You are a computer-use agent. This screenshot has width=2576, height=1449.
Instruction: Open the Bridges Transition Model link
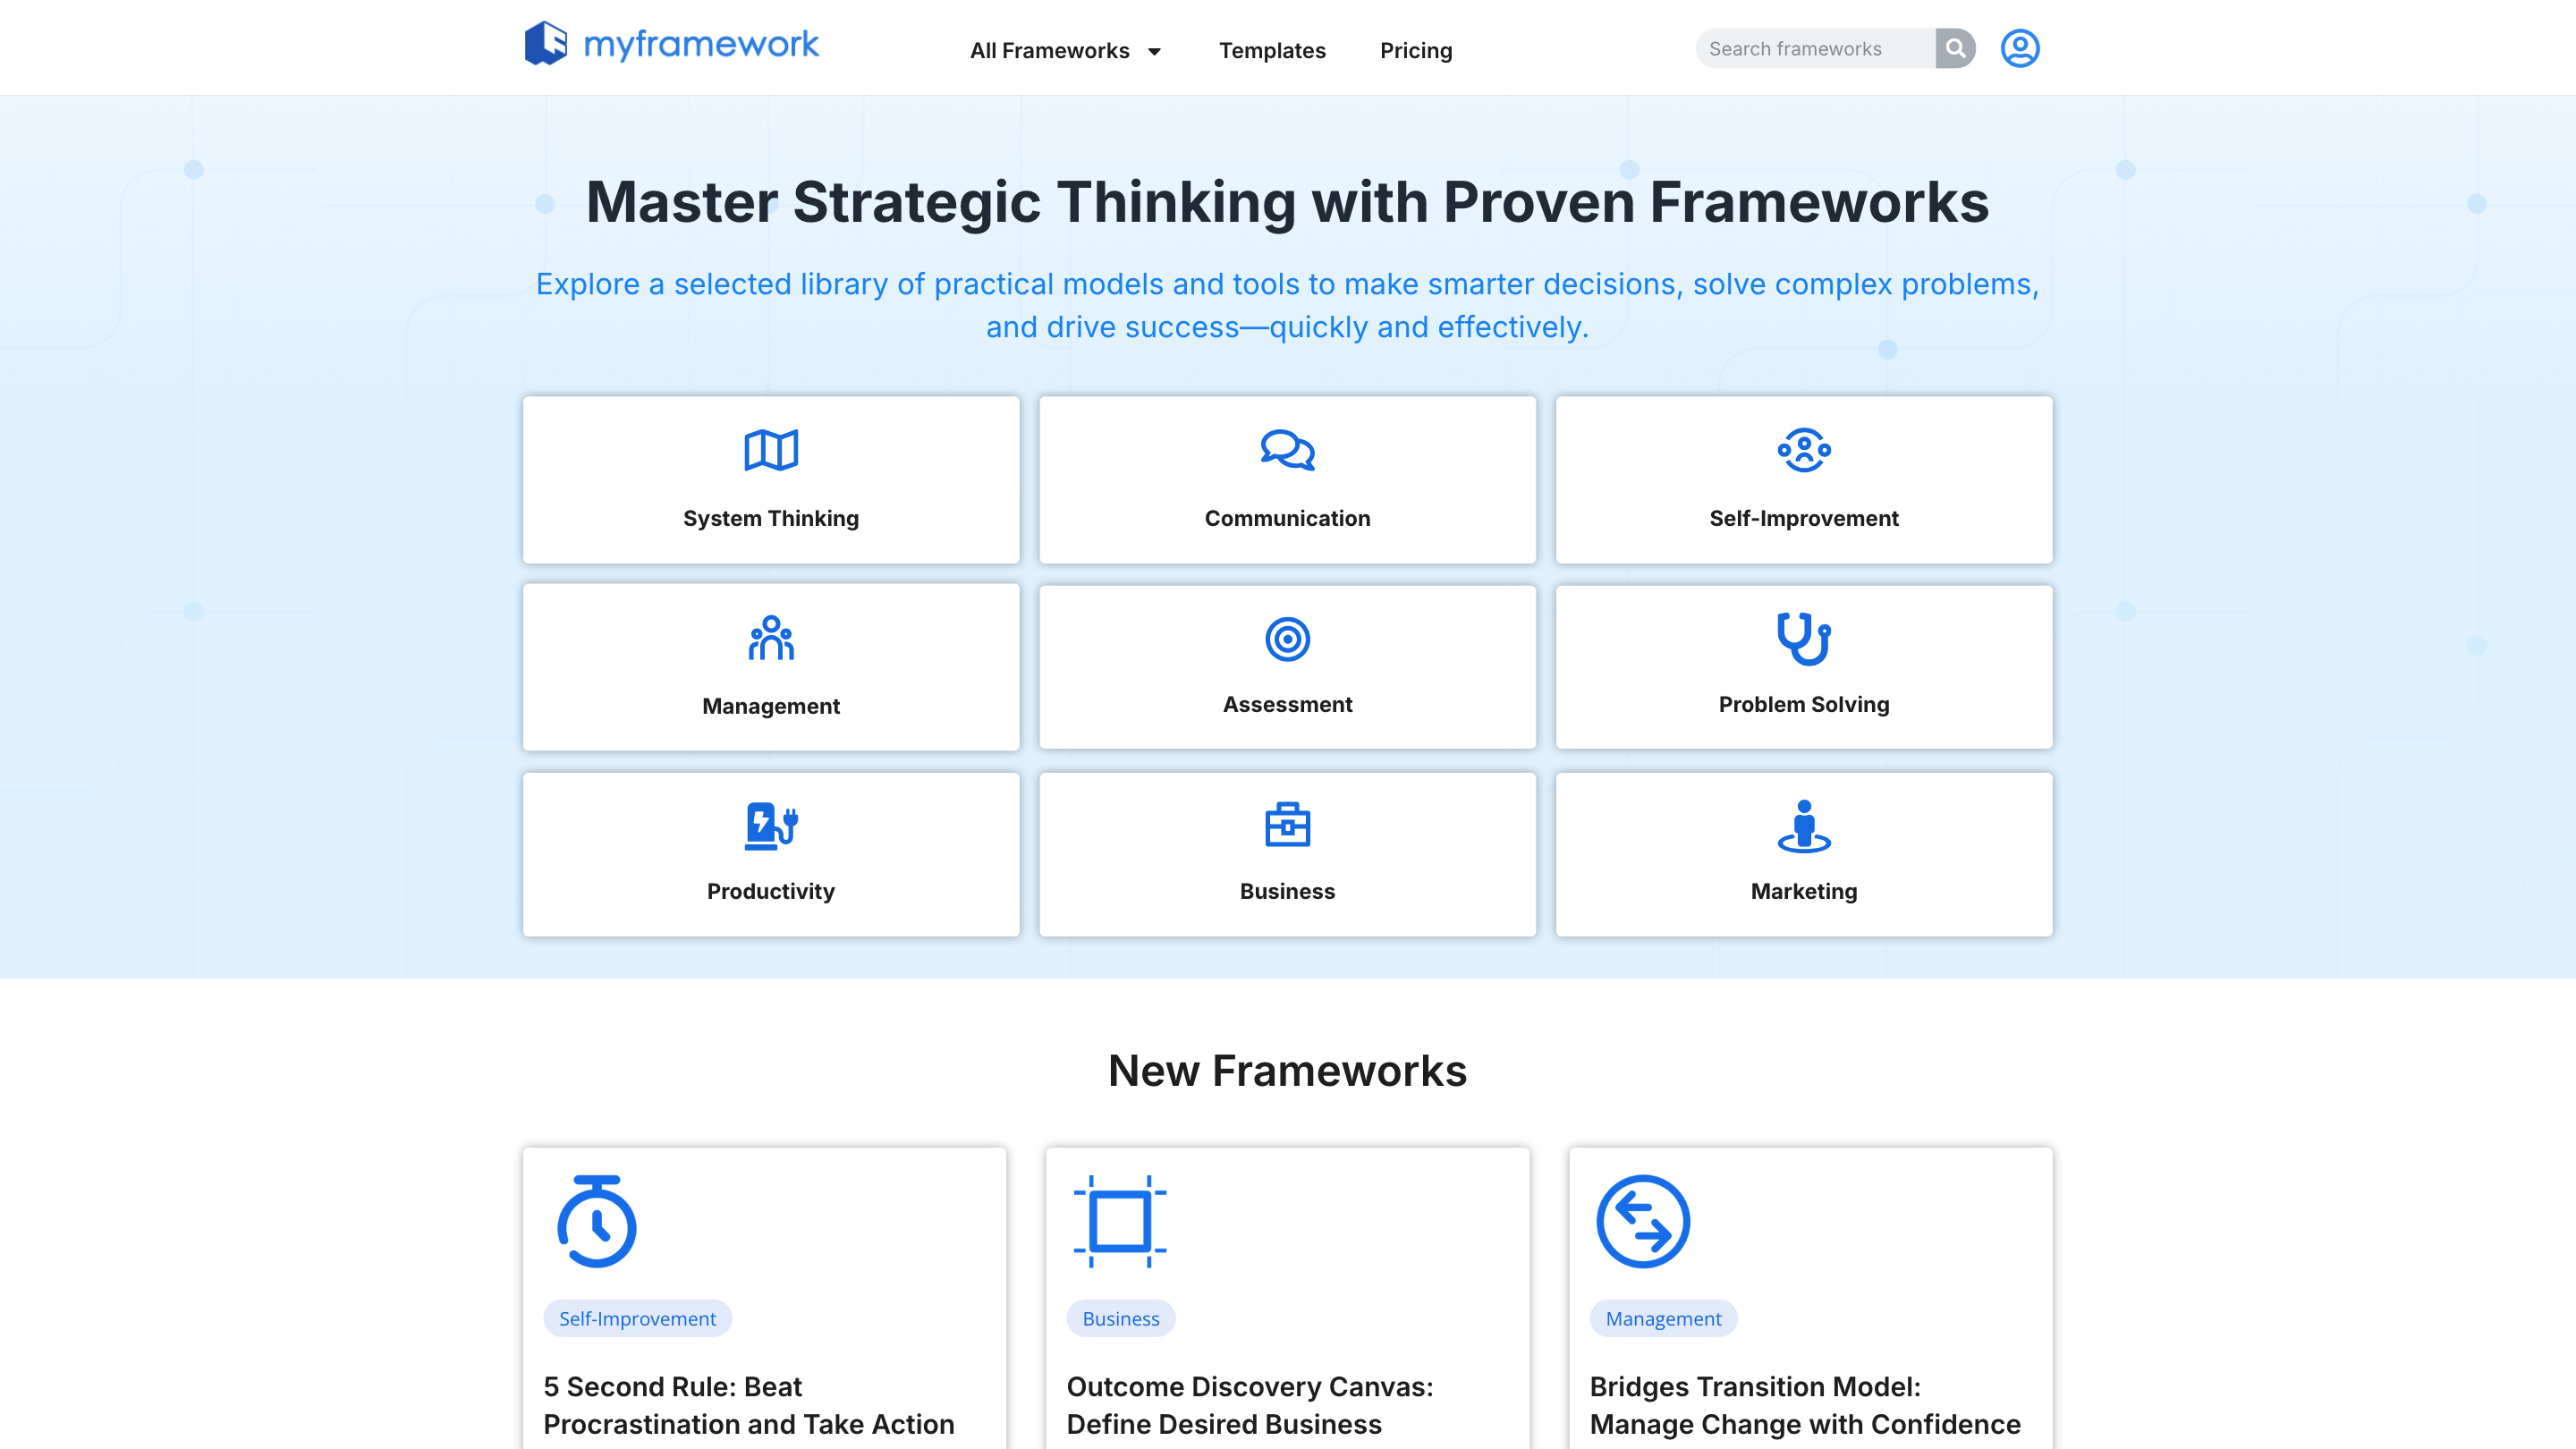pos(1805,1405)
